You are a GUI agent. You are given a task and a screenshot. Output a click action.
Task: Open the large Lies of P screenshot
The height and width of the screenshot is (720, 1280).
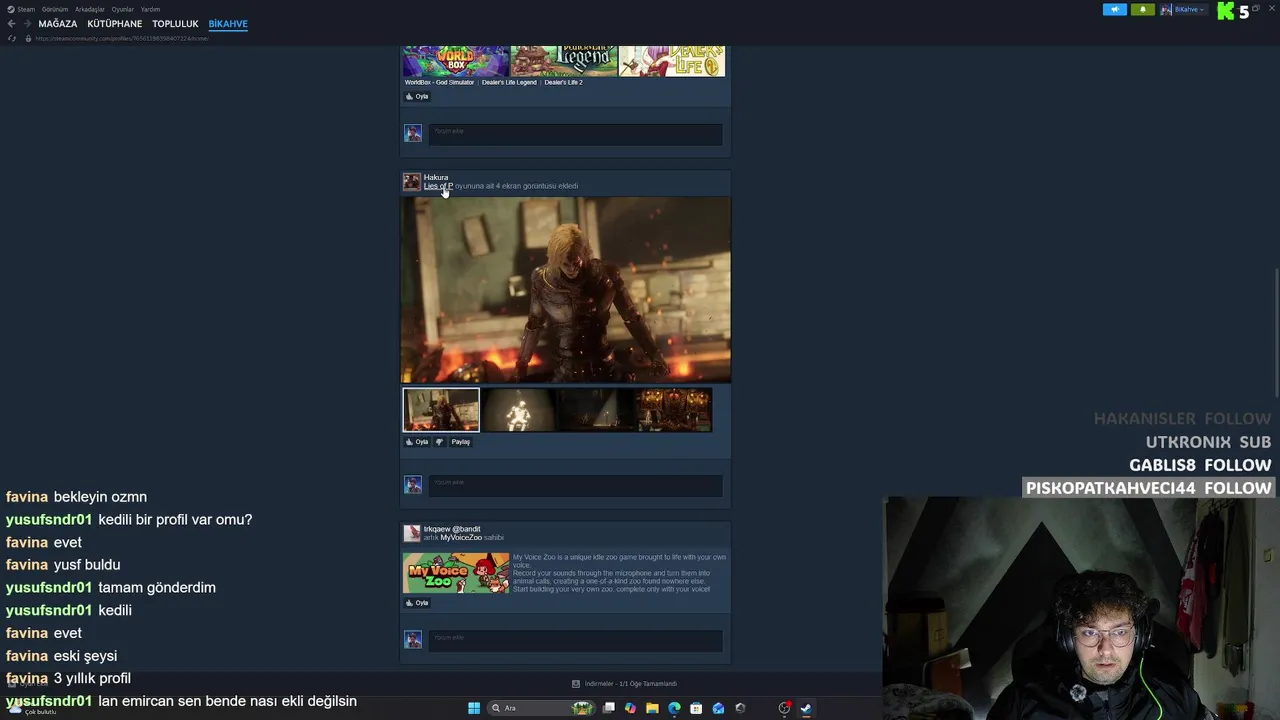pyautogui.click(x=566, y=290)
